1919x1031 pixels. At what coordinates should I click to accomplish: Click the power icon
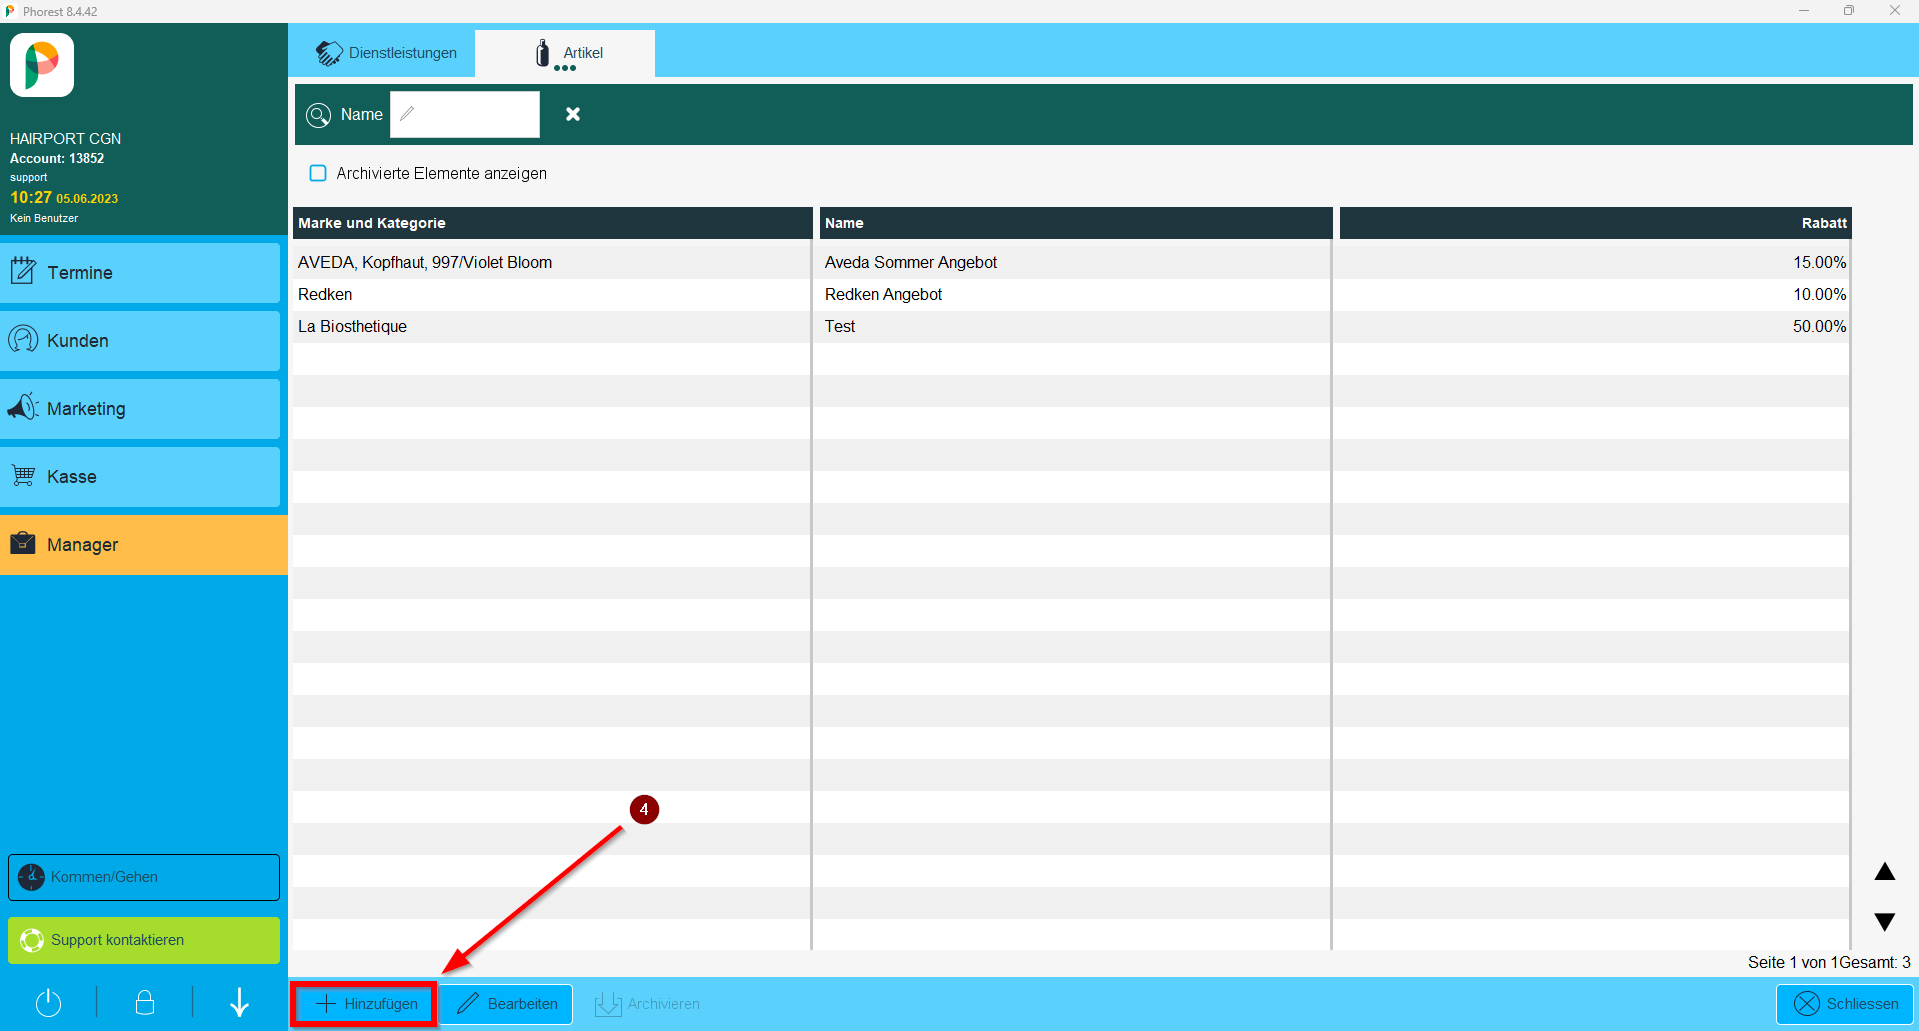click(48, 1003)
